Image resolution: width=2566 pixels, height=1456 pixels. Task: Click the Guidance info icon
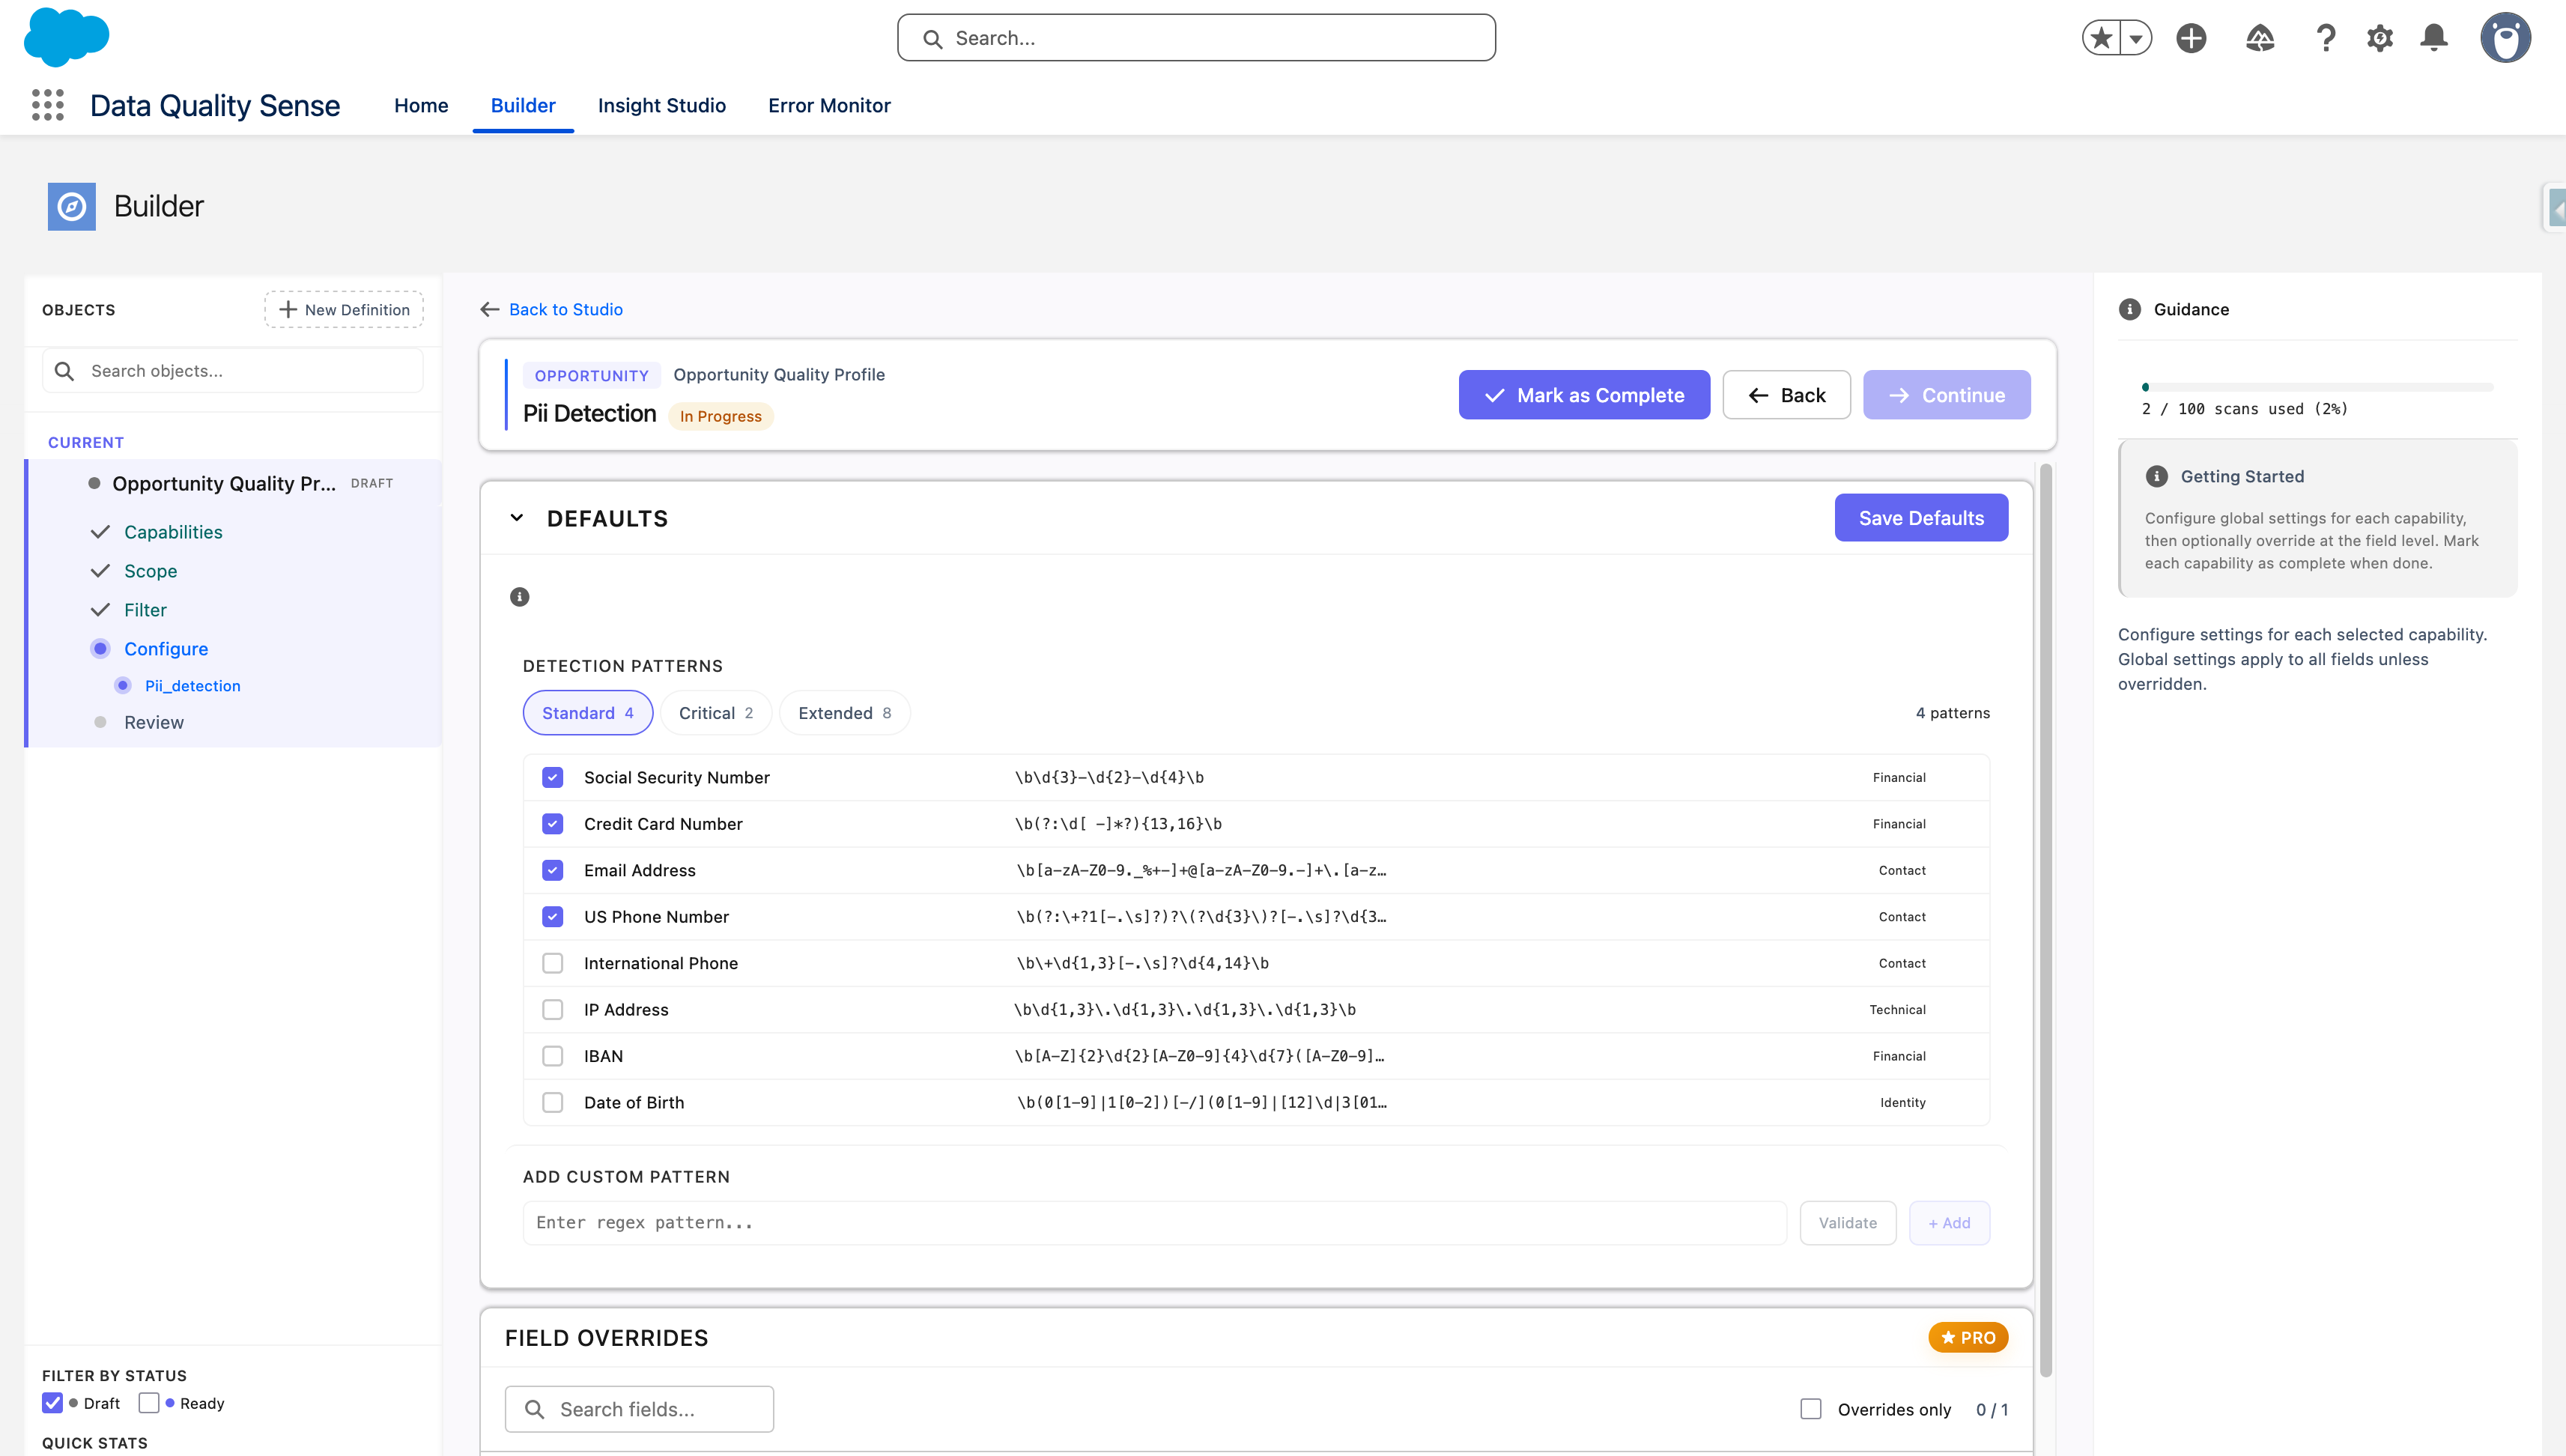pos(2130,309)
